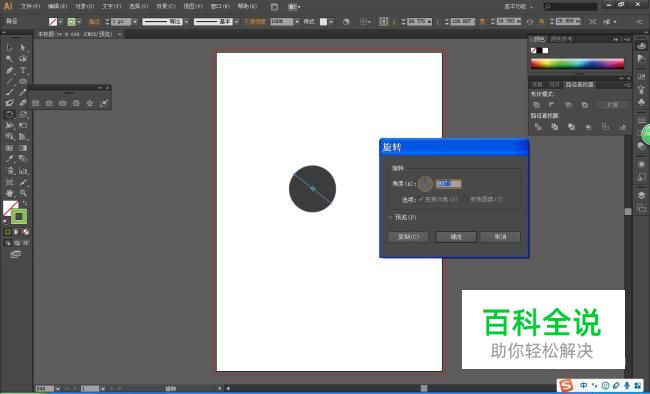The image size is (650, 394).
Task: Toggle 变换图案 checkbox in Rotate dialog
Action: (465, 199)
